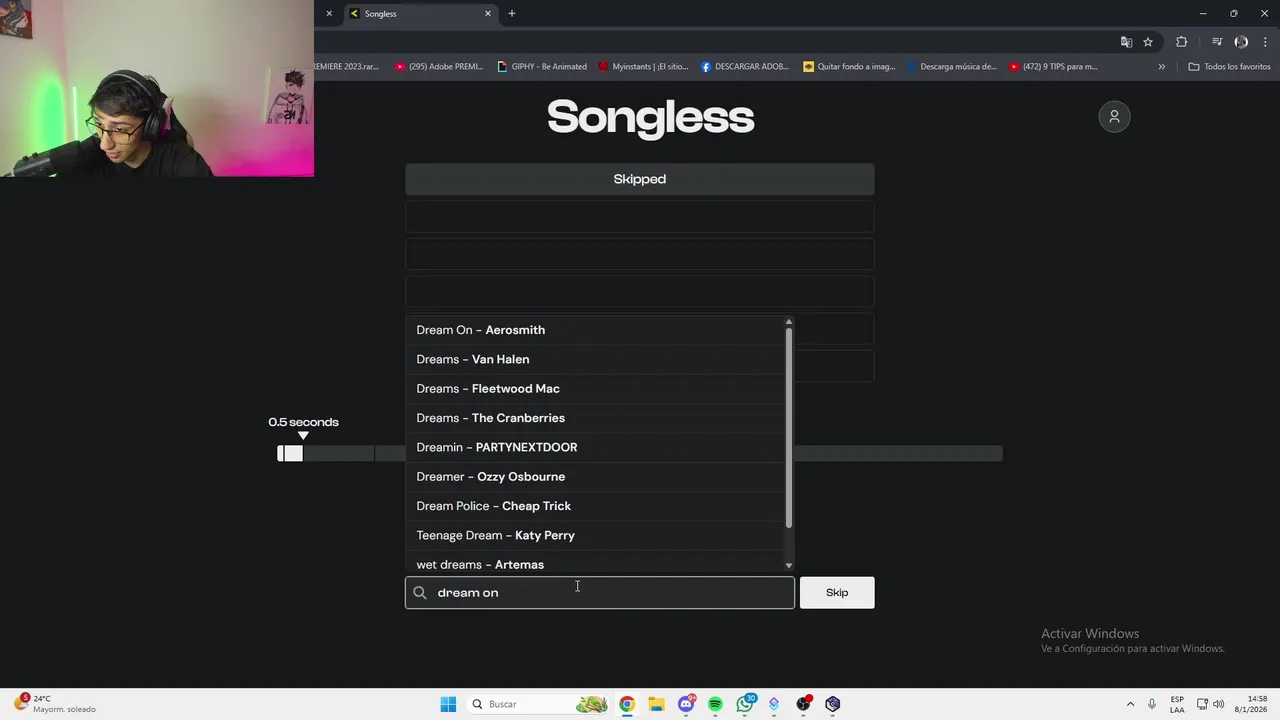This screenshot has height=720, width=1280.
Task: Open the Myinstants bookmark
Action: tap(644, 67)
